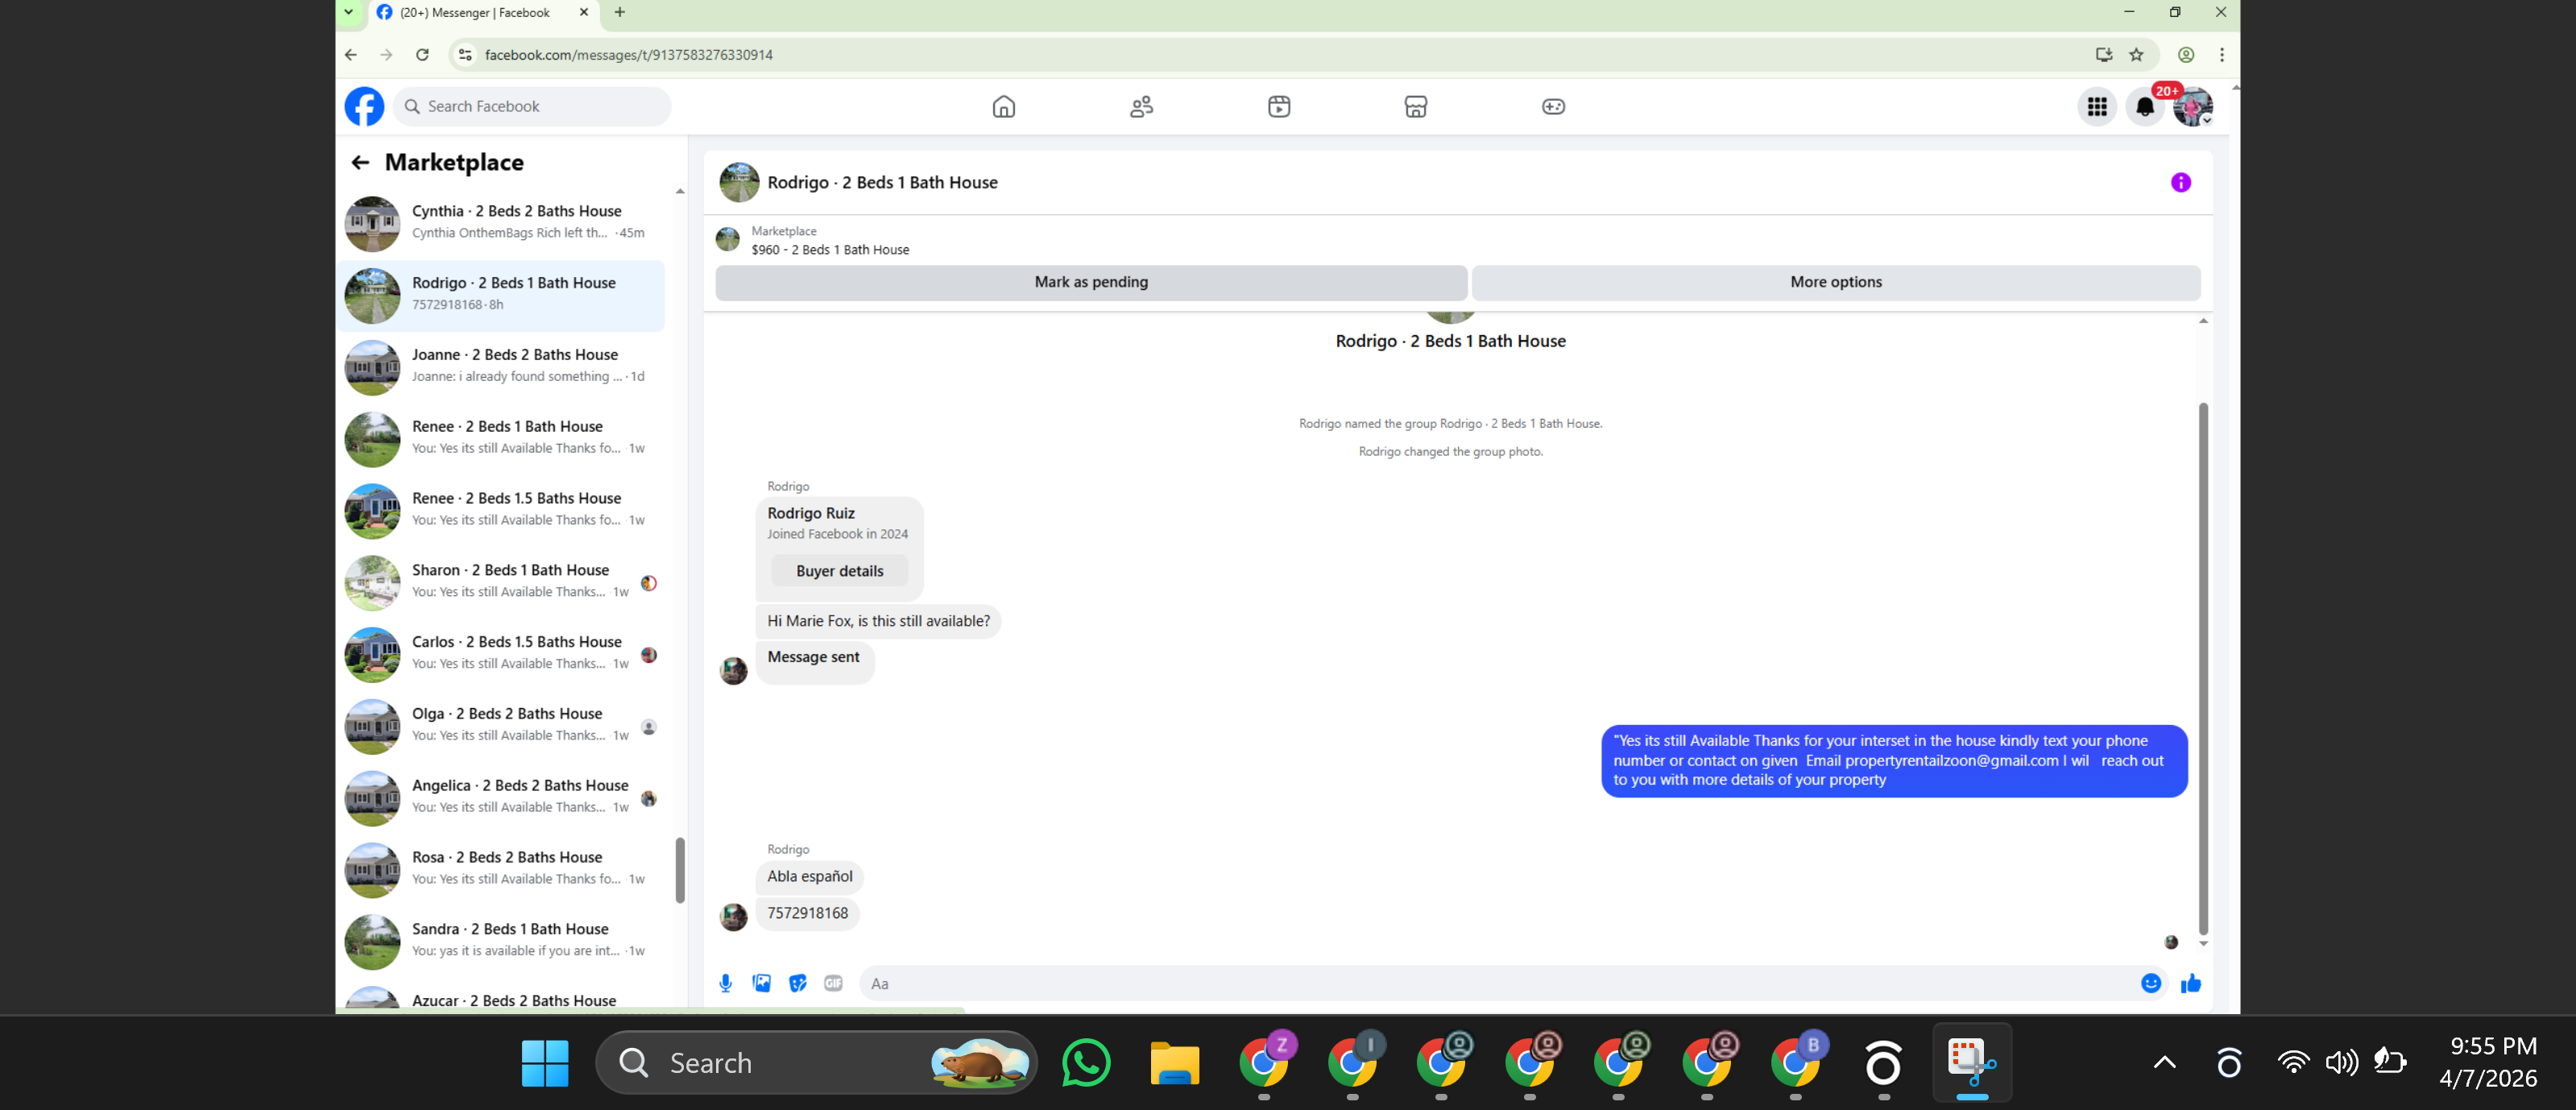2576x1110 pixels.
Task: Open the Windows Start menu
Action: click(x=545, y=1062)
